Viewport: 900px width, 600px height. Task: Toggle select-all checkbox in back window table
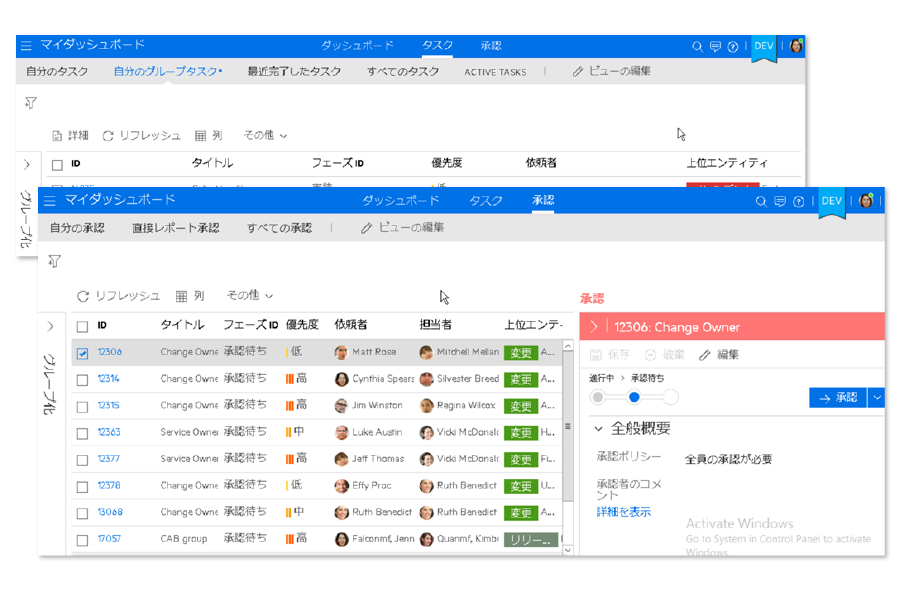(x=57, y=165)
